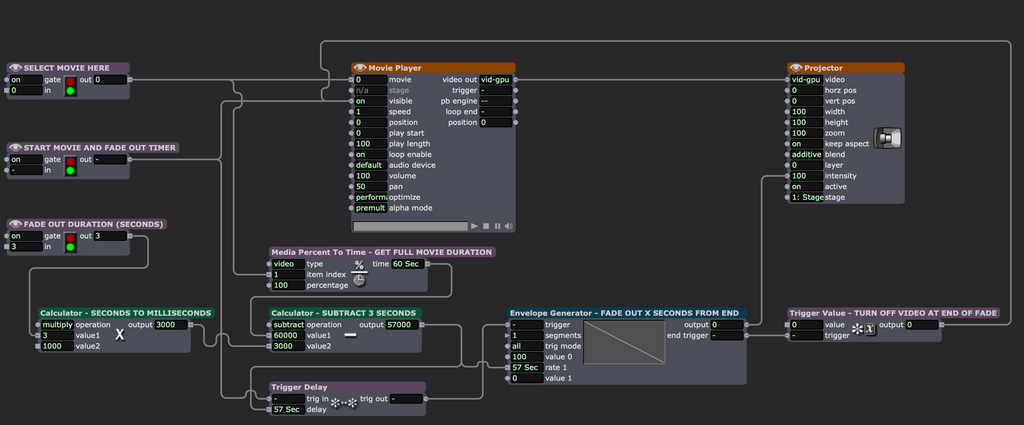Click the Movie Player volume value field
Viewport: 1024px width, 425px height.
pyautogui.click(x=370, y=176)
